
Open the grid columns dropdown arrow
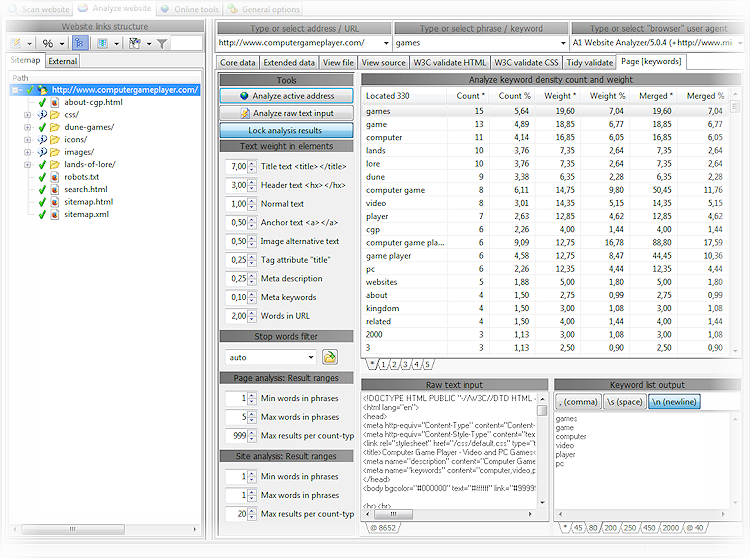[116, 44]
